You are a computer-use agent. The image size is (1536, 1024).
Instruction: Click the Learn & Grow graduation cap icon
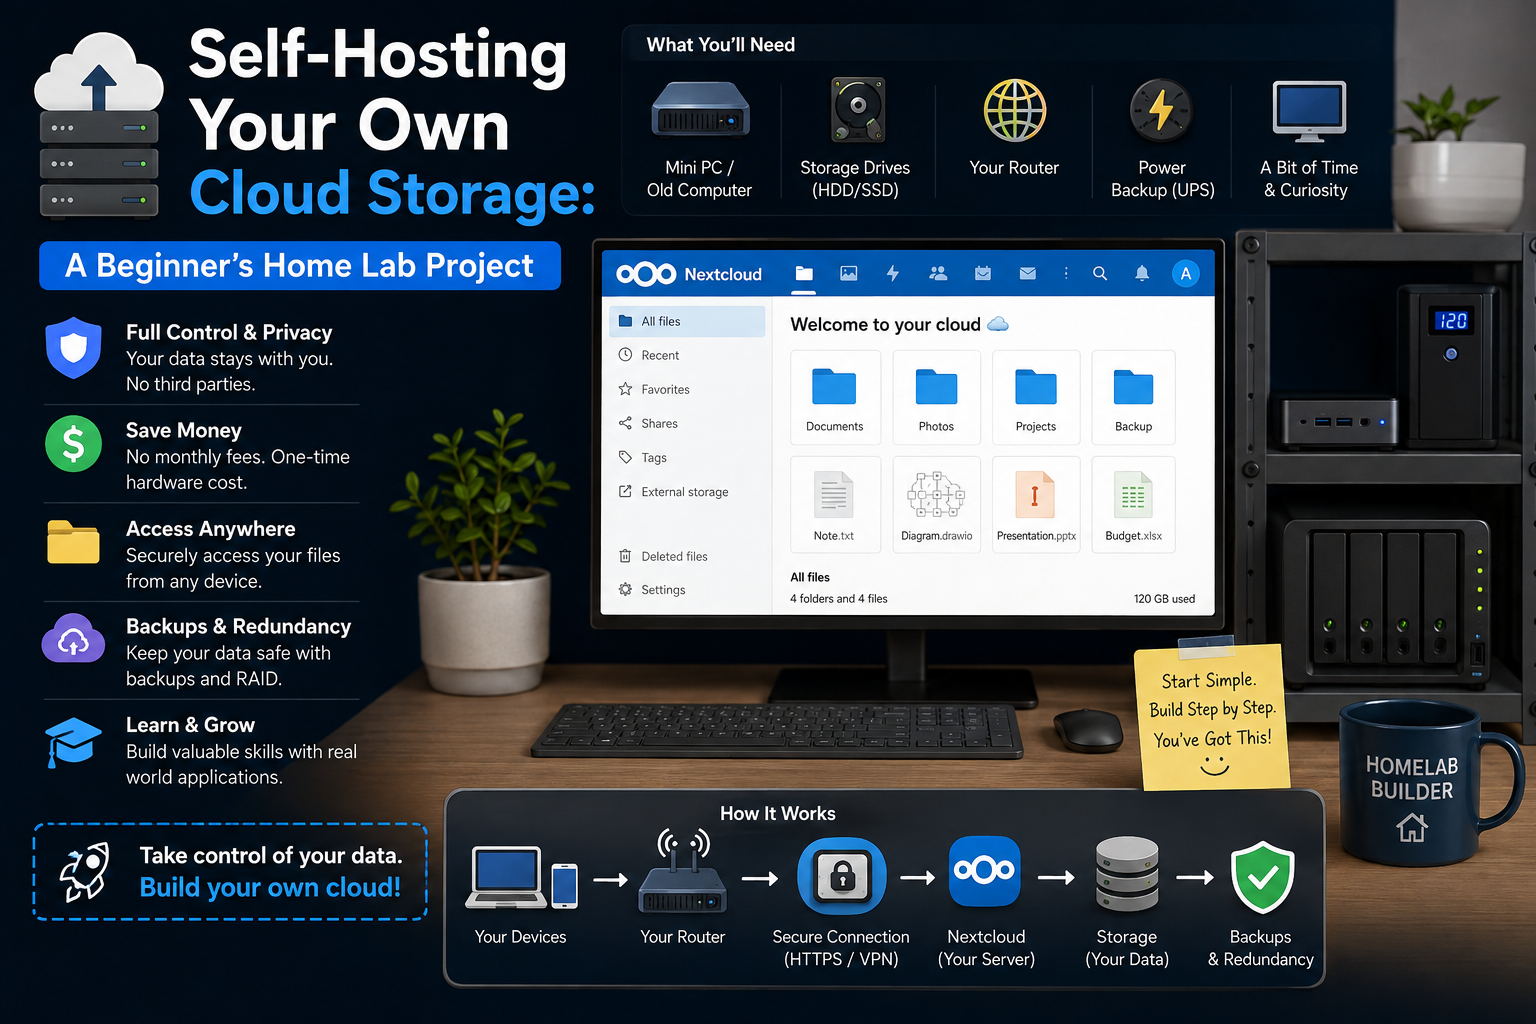pyautogui.click(x=73, y=741)
